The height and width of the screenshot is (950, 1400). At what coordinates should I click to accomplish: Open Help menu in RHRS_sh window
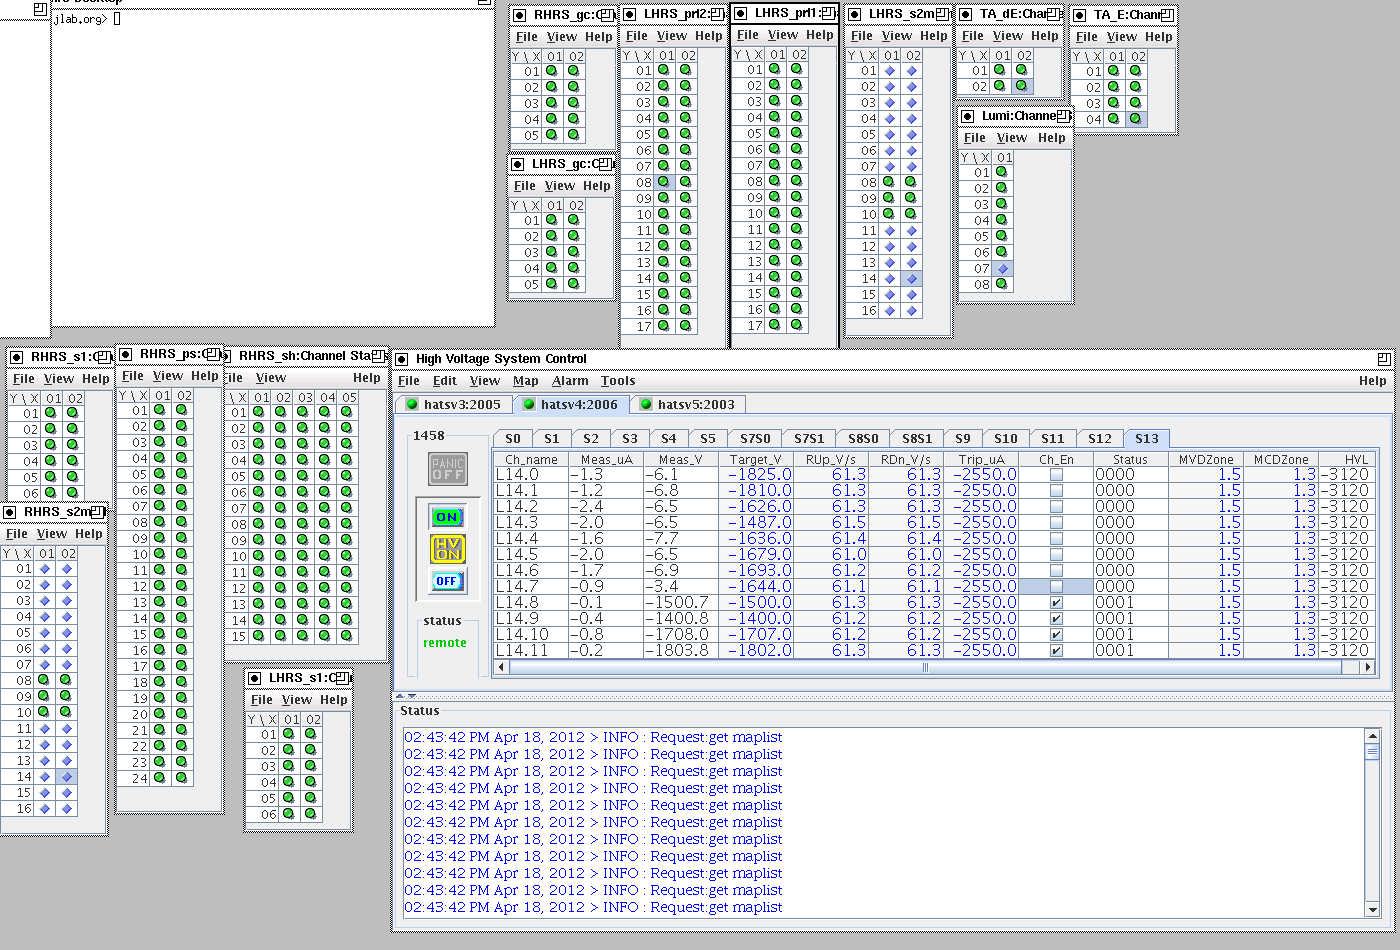(x=366, y=378)
